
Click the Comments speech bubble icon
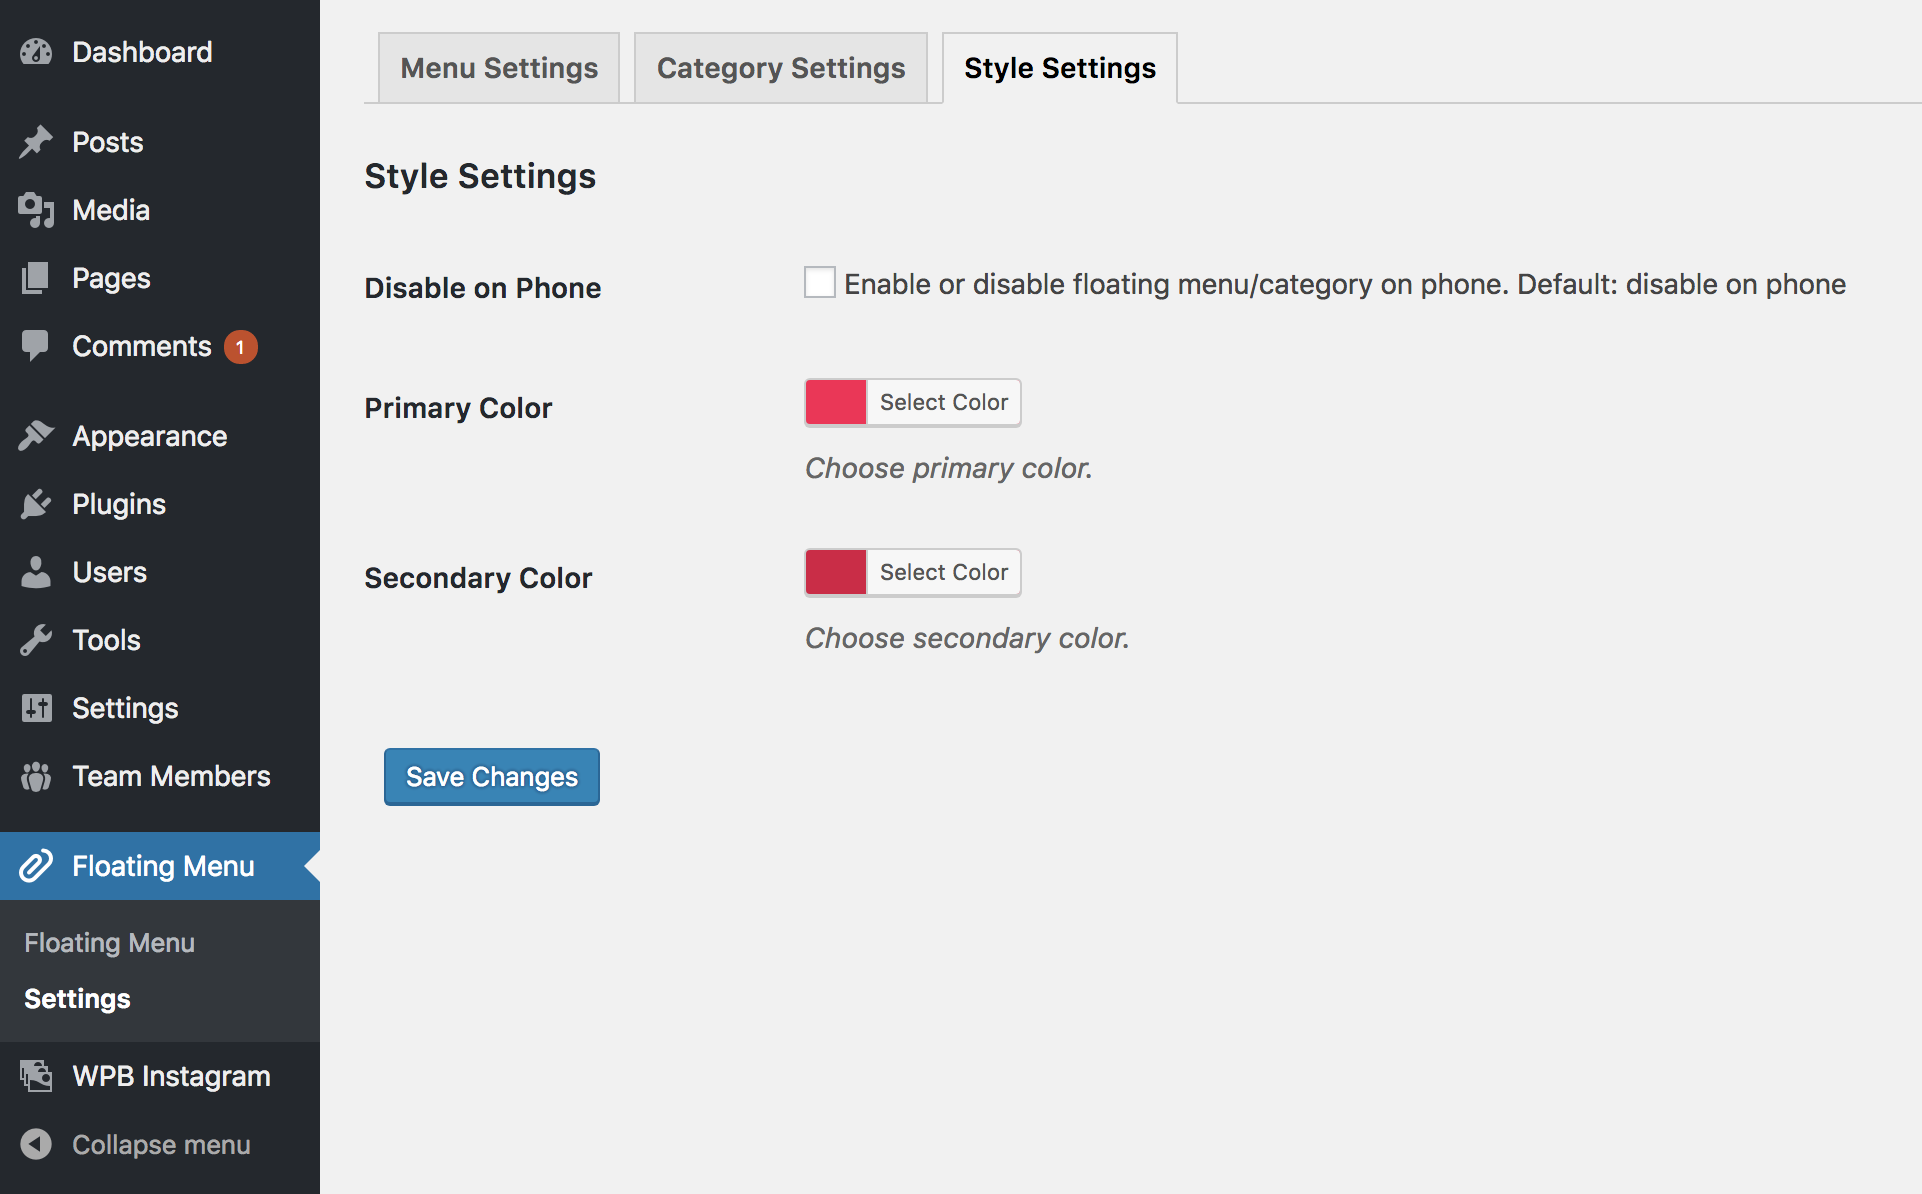36,346
